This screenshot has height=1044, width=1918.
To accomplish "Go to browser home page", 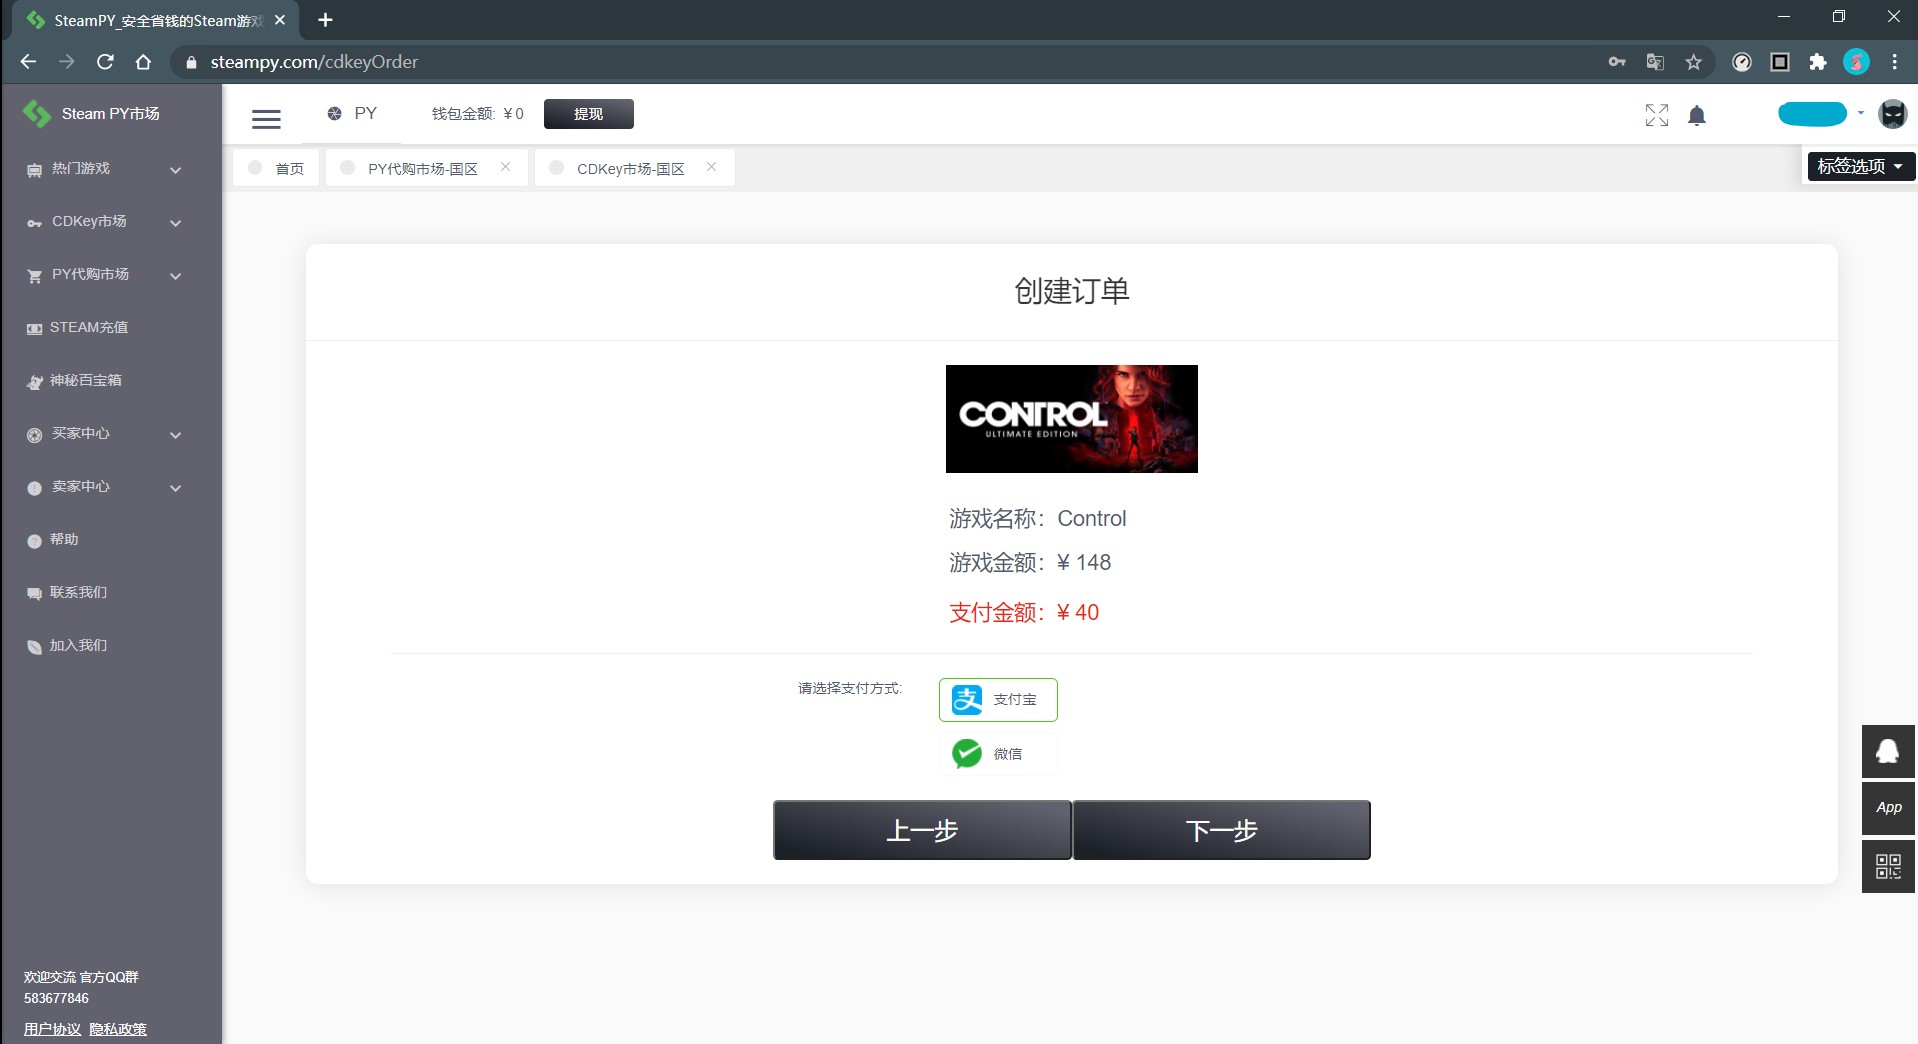I will 143,62.
